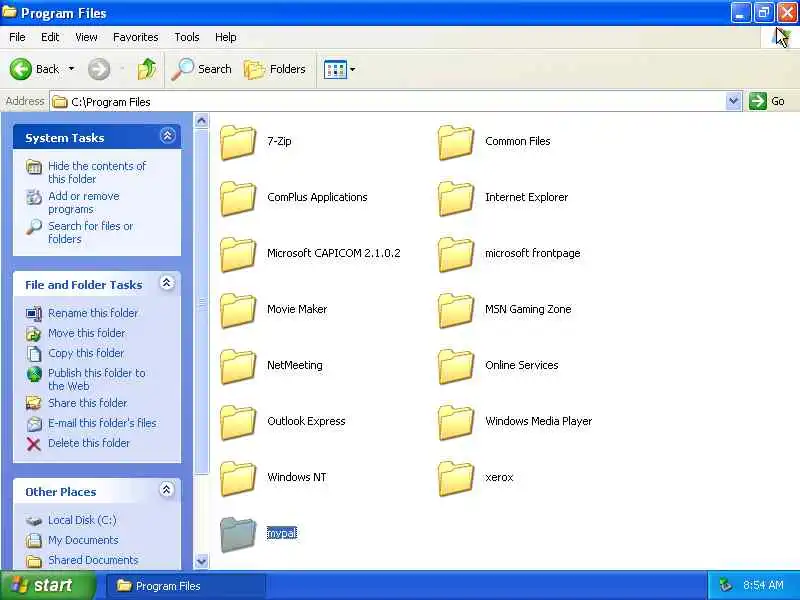This screenshot has height=600, width=800.
Task: Click Move this folder link
Action: click(87, 333)
